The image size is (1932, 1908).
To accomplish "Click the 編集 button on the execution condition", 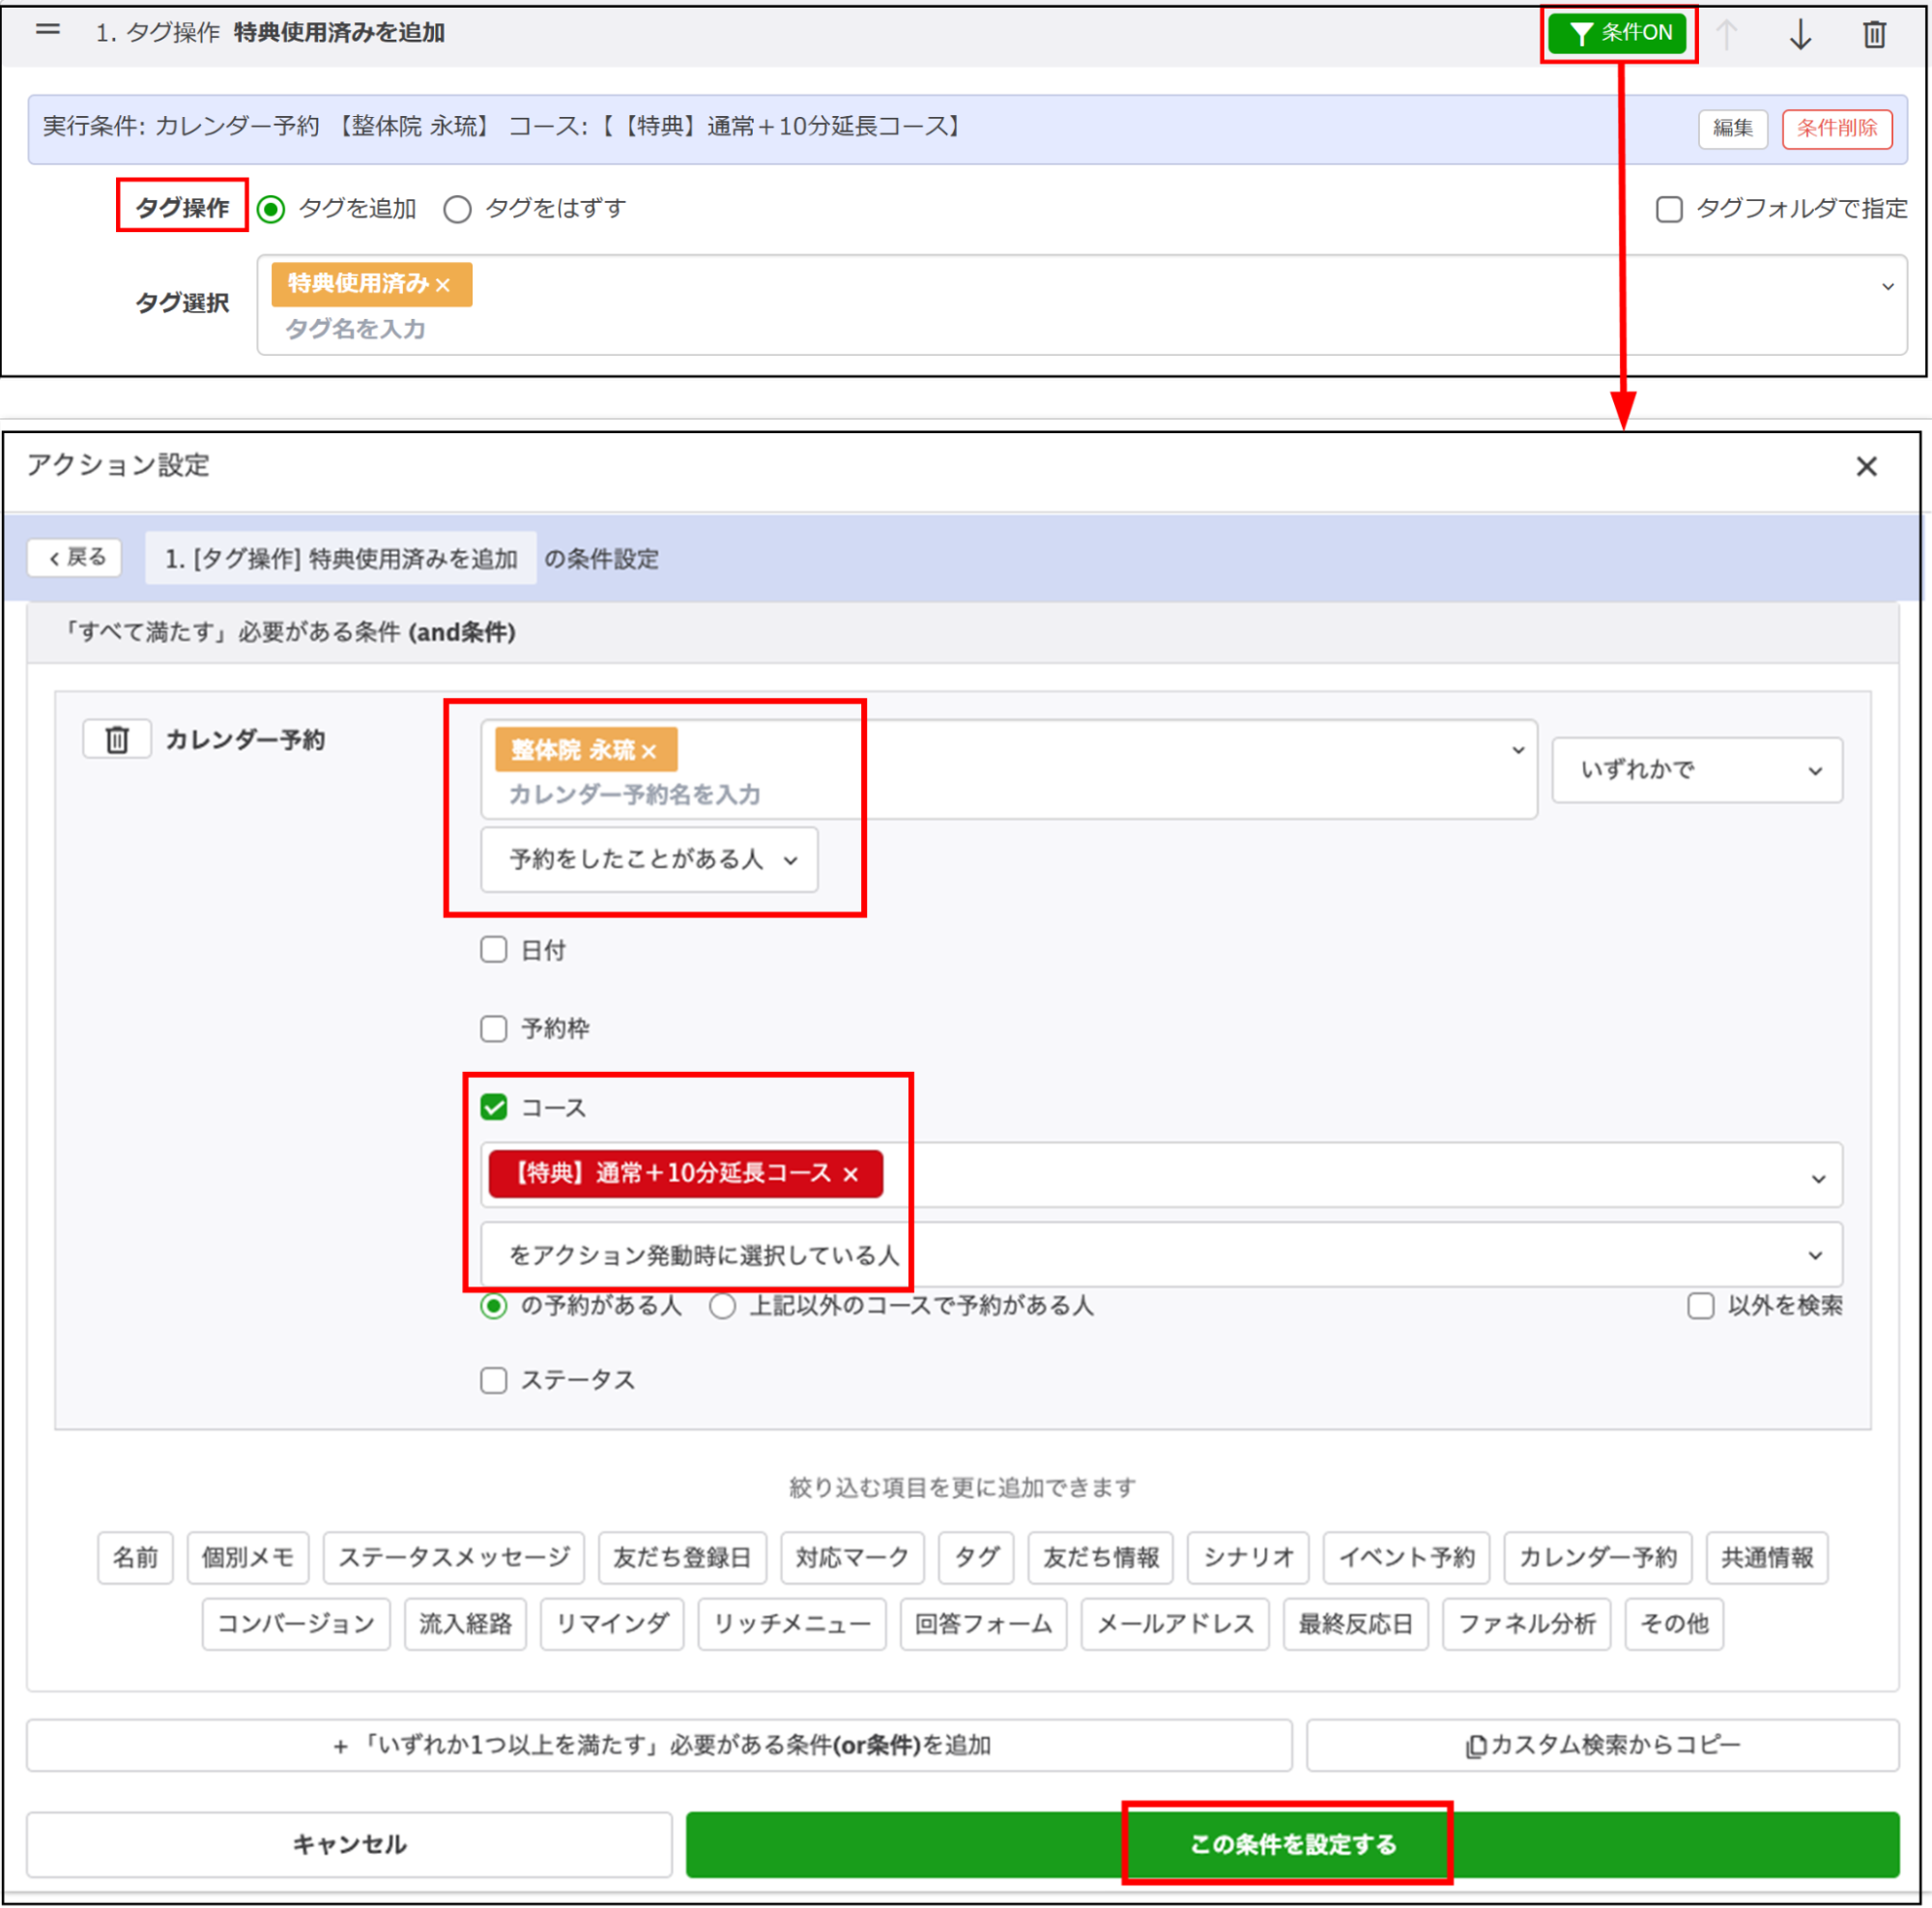I will point(1733,128).
